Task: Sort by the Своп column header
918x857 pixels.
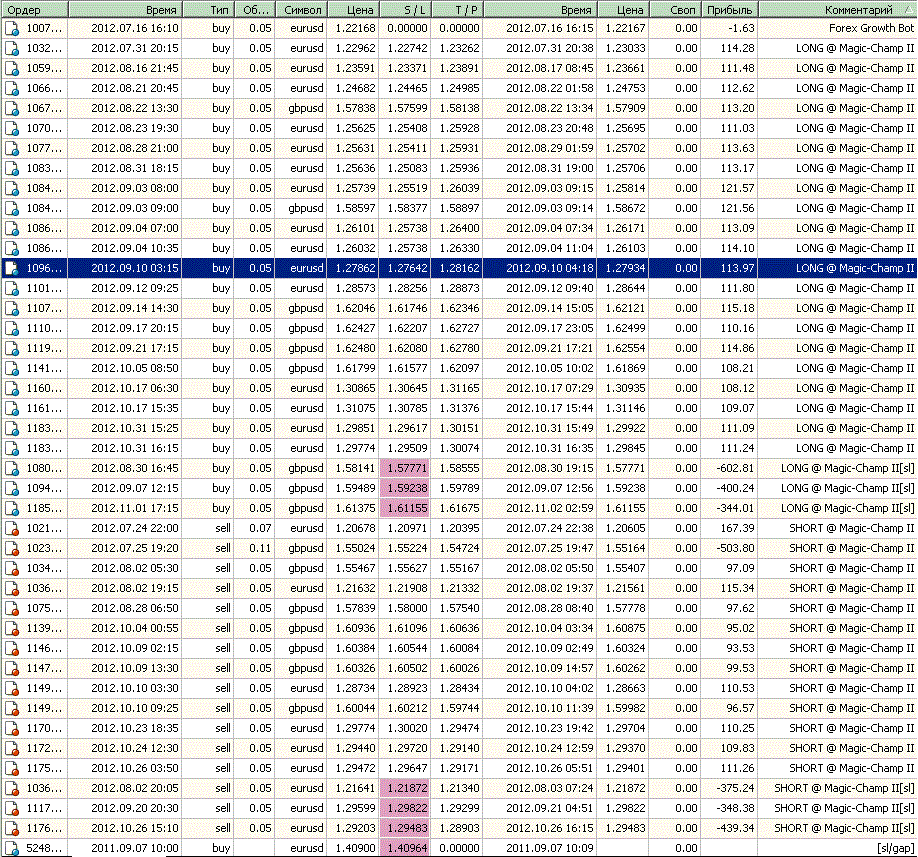Action: coord(676,9)
